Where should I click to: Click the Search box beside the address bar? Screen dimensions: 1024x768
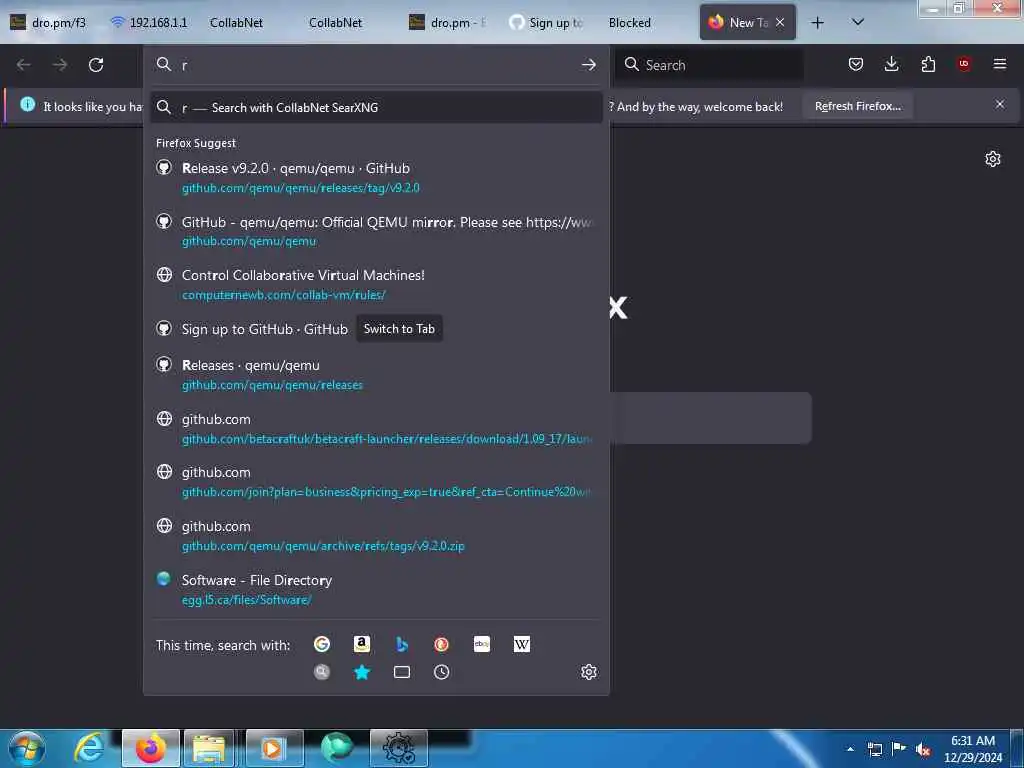point(709,65)
